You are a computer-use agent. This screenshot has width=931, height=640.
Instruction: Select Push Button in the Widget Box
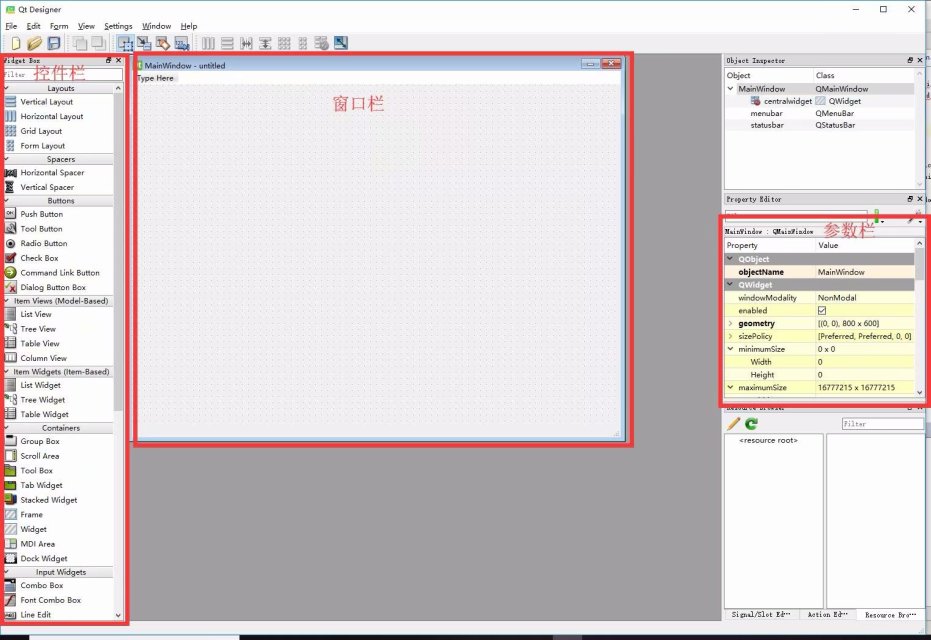40,213
